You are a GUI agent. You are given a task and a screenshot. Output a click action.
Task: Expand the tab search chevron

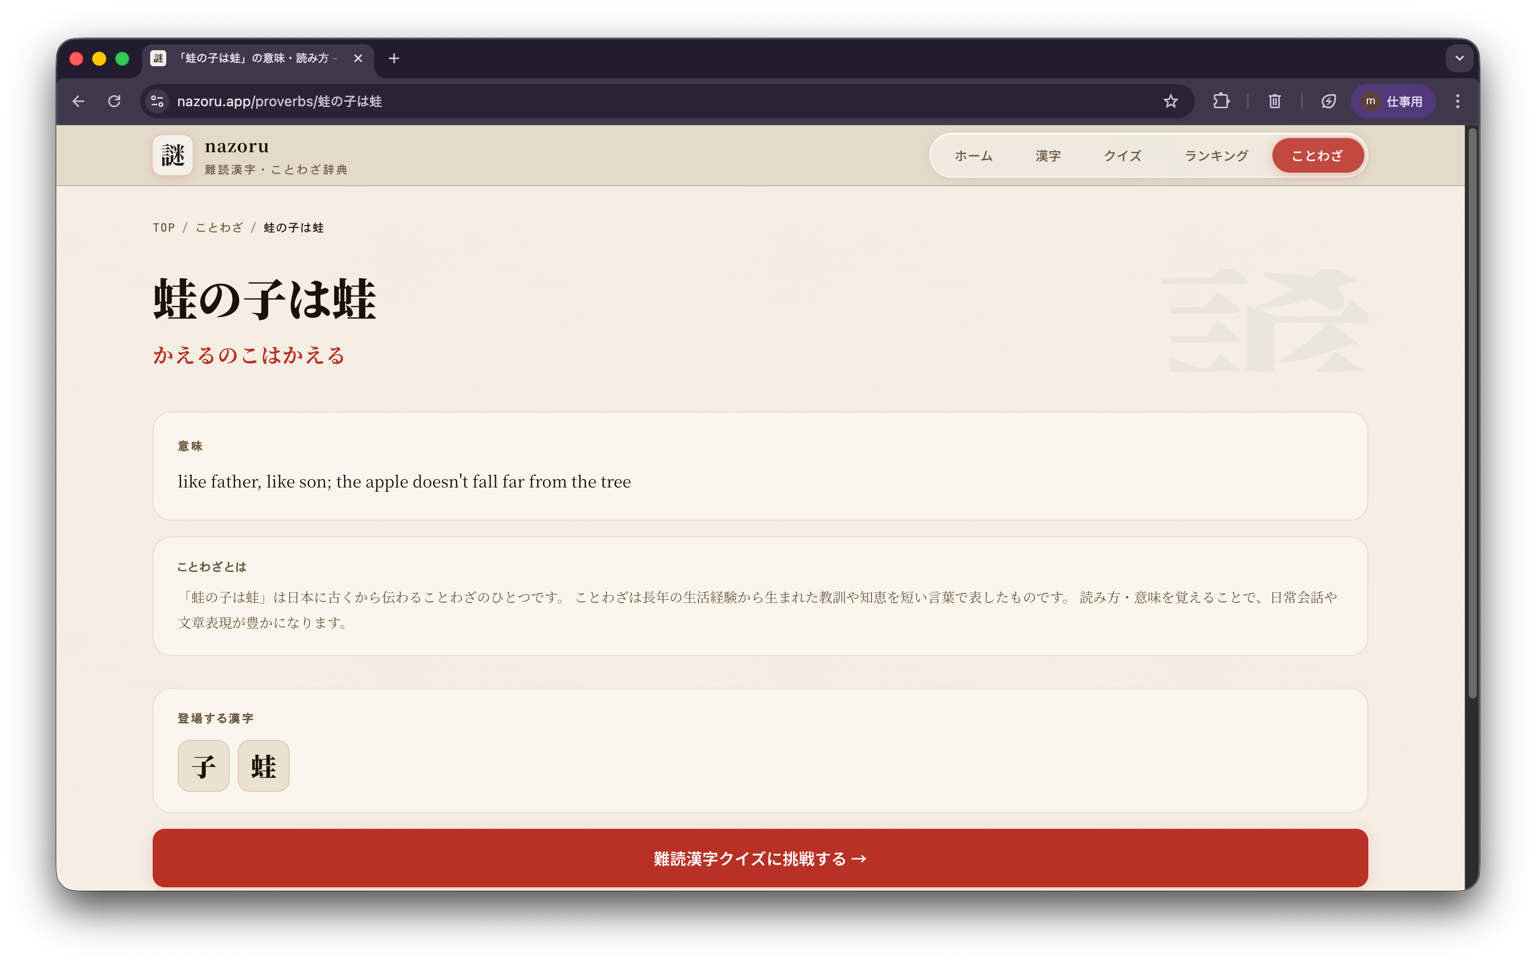pyautogui.click(x=1459, y=58)
